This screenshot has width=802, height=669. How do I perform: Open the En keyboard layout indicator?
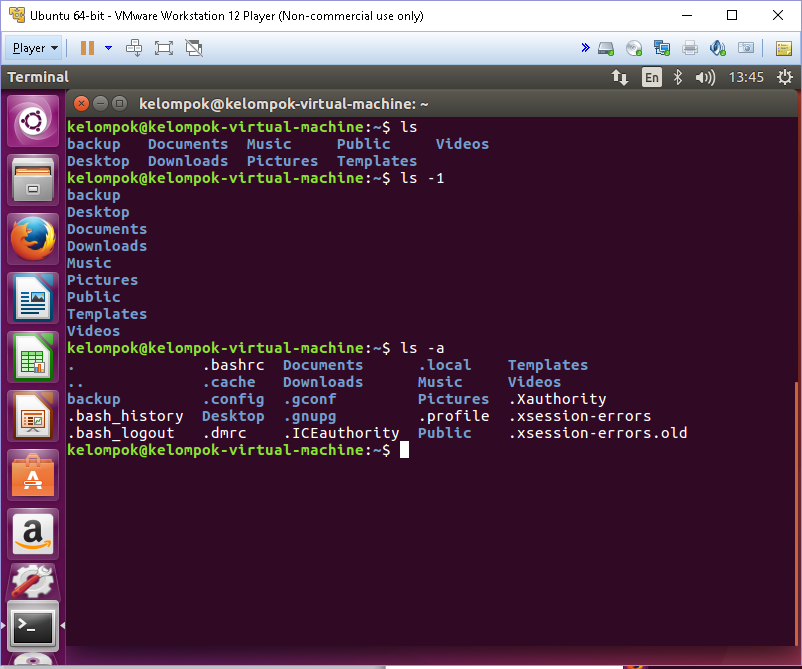click(652, 77)
